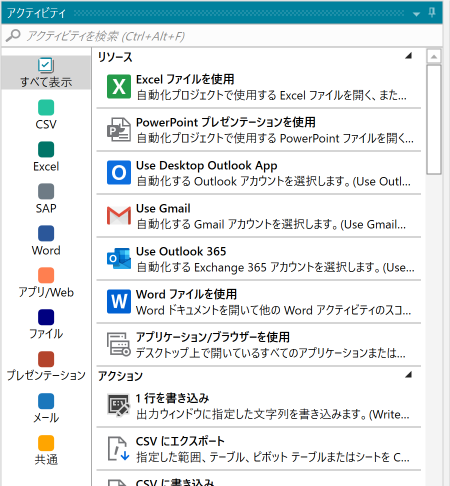The width and height of the screenshot is (450, 486).
Task: Collapse the リソース section triangle
Action: click(408, 56)
